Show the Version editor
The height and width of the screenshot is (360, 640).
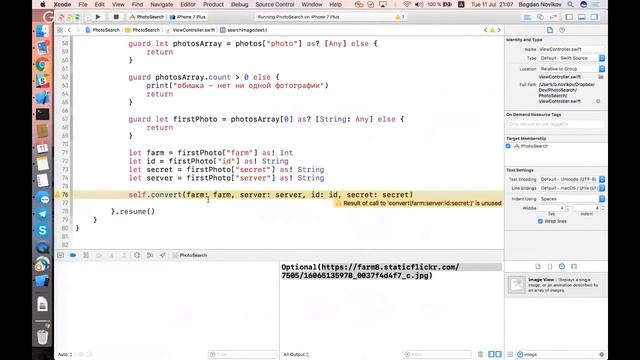[553, 17]
